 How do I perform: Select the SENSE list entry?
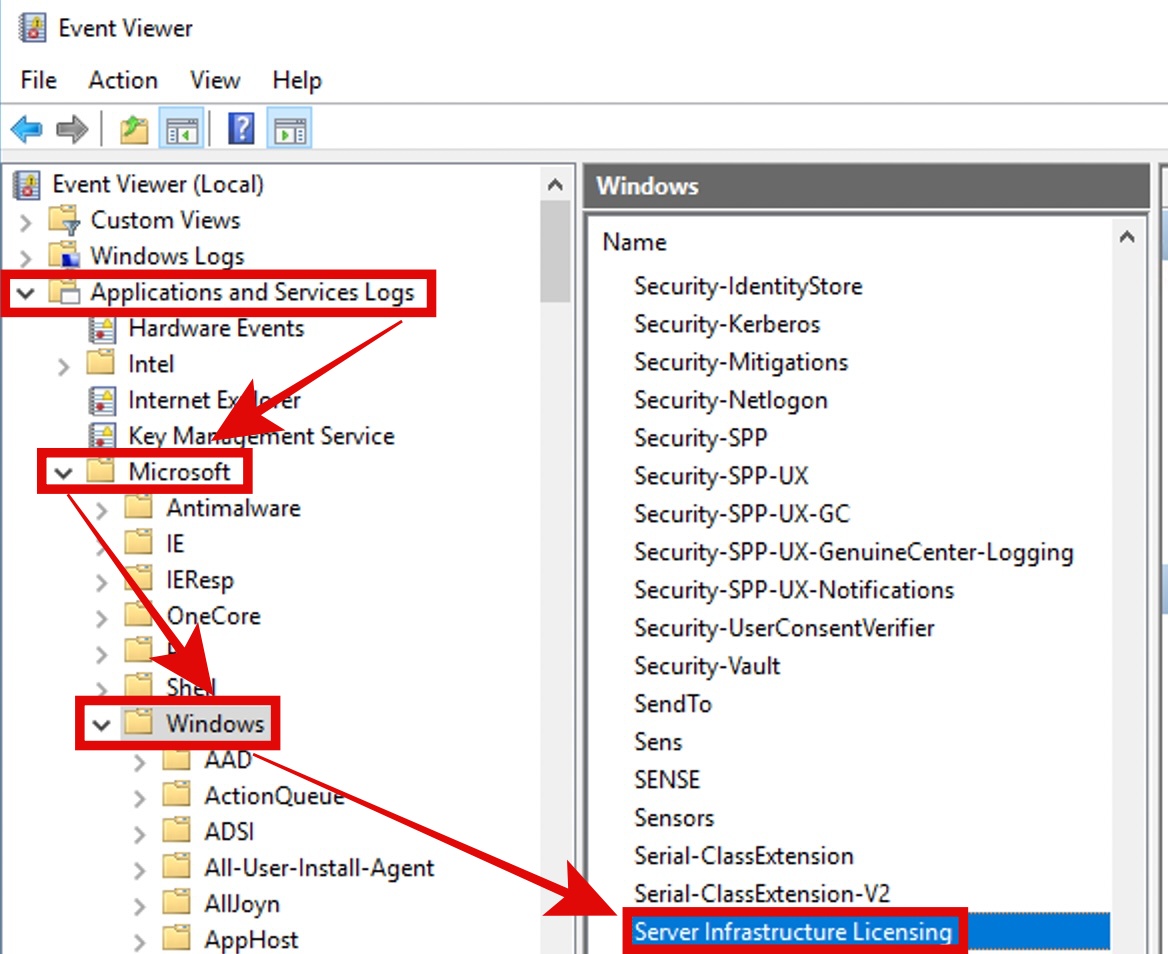[667, 780]
